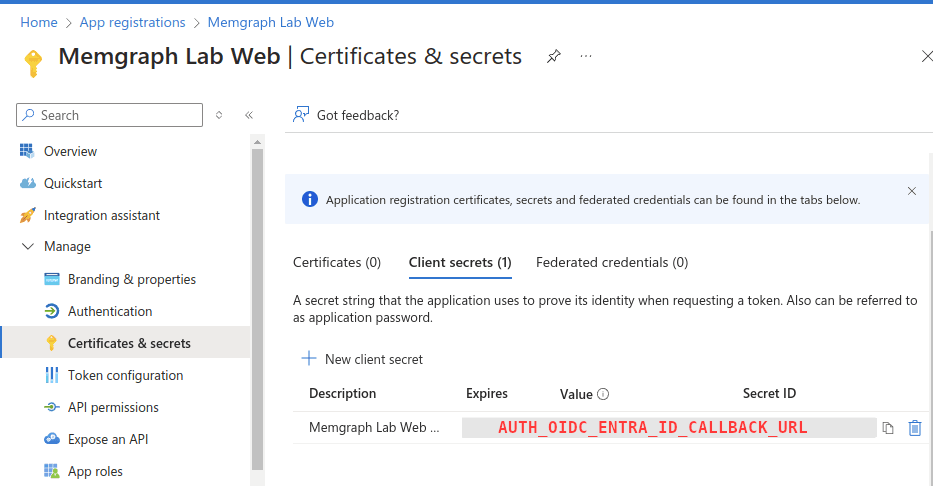
Task: Collapse the sidebar with double chevron
Action: point(249,115)
